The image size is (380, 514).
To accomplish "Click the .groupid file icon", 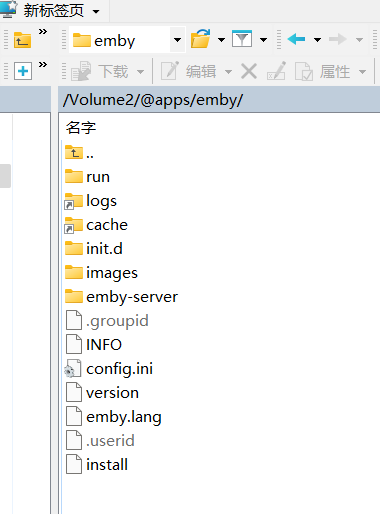I will [x=74, y=320].
